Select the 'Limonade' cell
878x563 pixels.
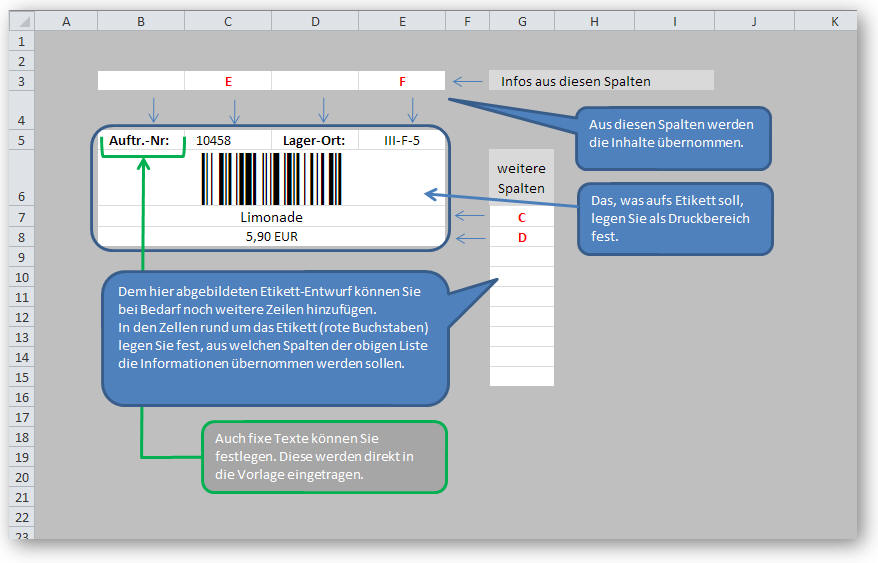coord(272,217)
